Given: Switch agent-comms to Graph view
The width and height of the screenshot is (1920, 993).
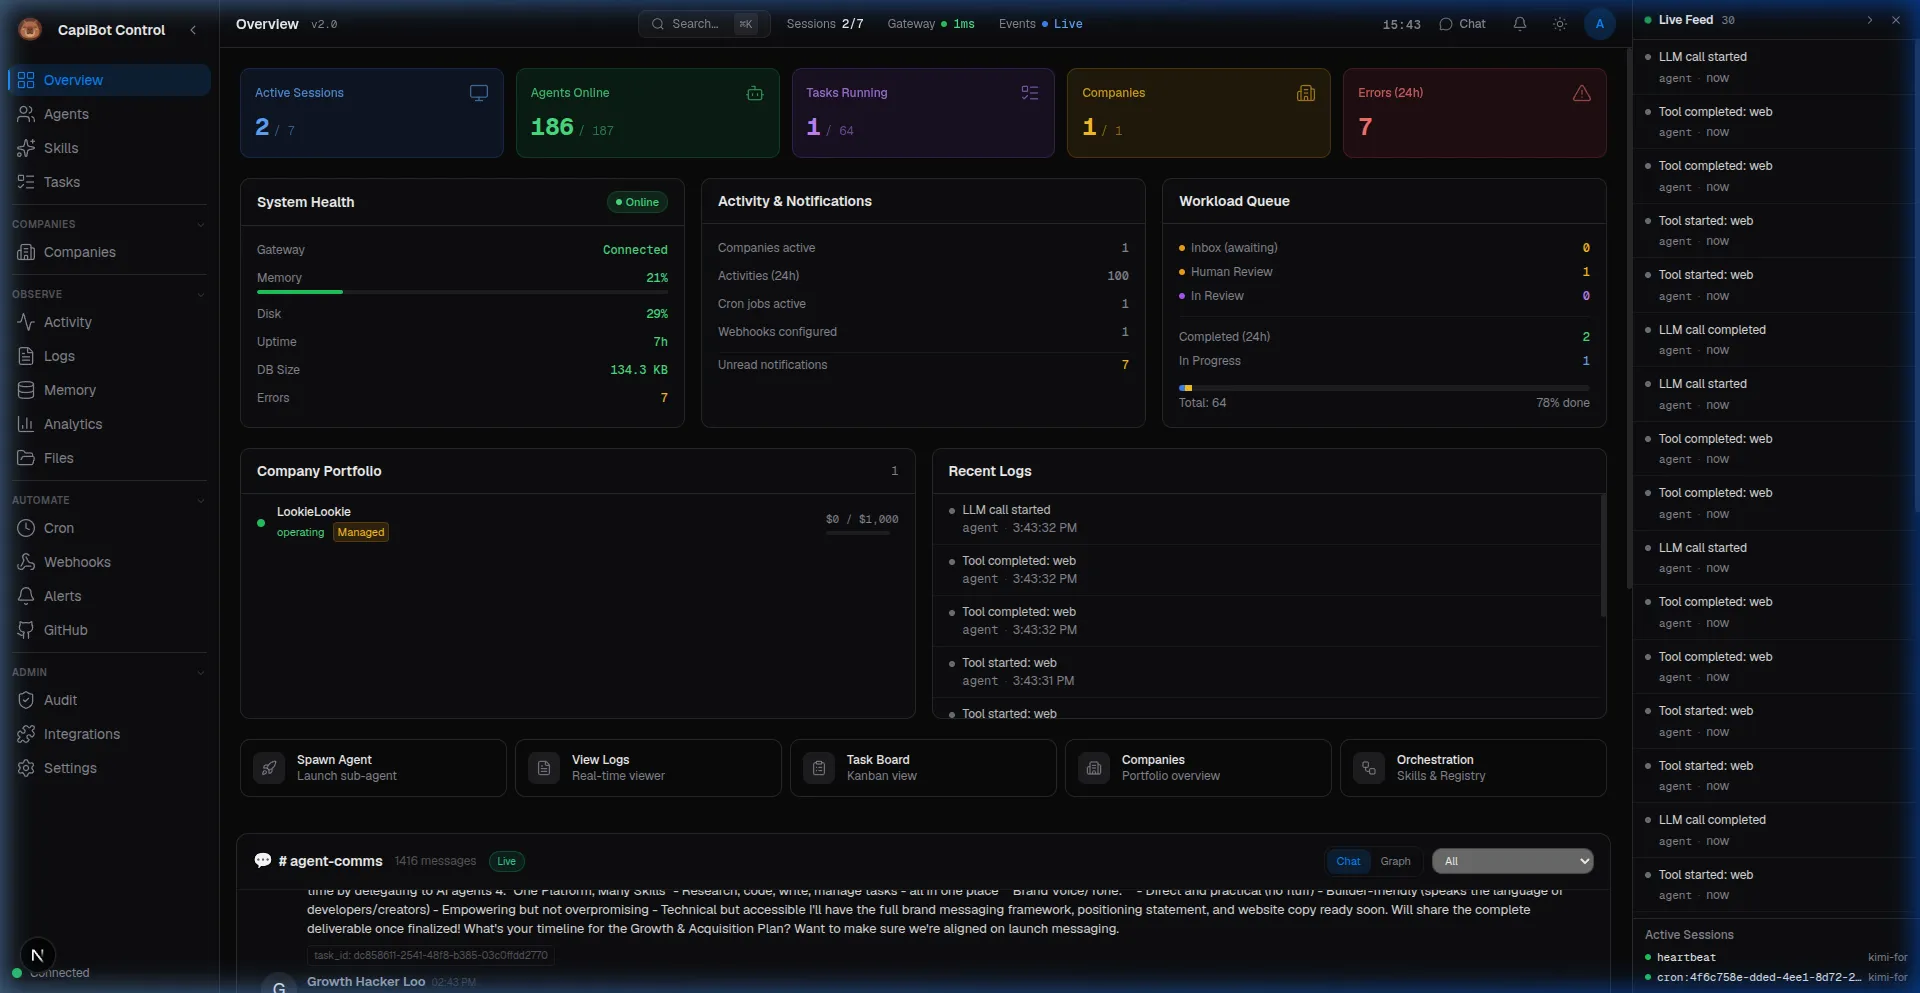Looking at the screenshot, I should point(1395,861).
